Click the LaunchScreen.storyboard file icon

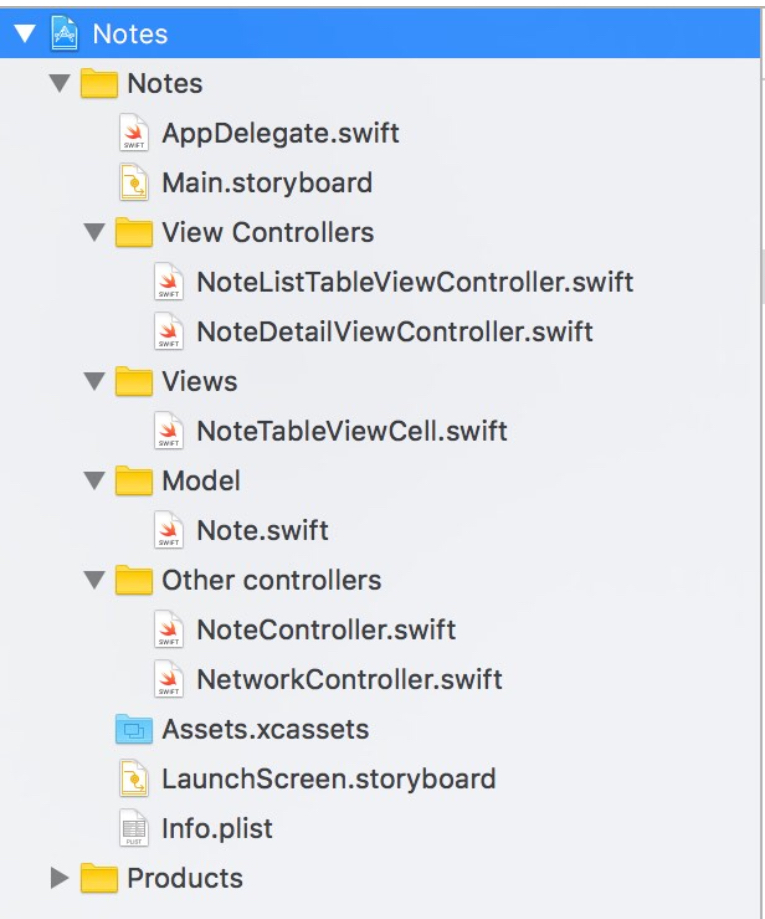coord(134,778)
